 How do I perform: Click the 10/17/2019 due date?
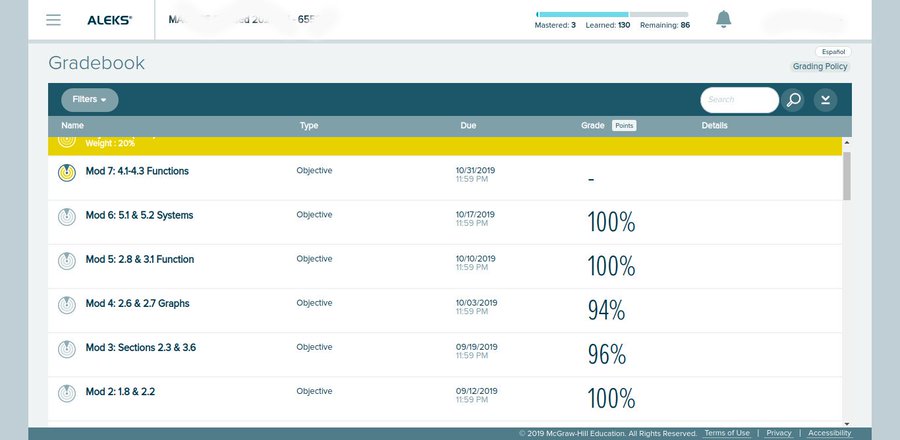pos(475,215)
